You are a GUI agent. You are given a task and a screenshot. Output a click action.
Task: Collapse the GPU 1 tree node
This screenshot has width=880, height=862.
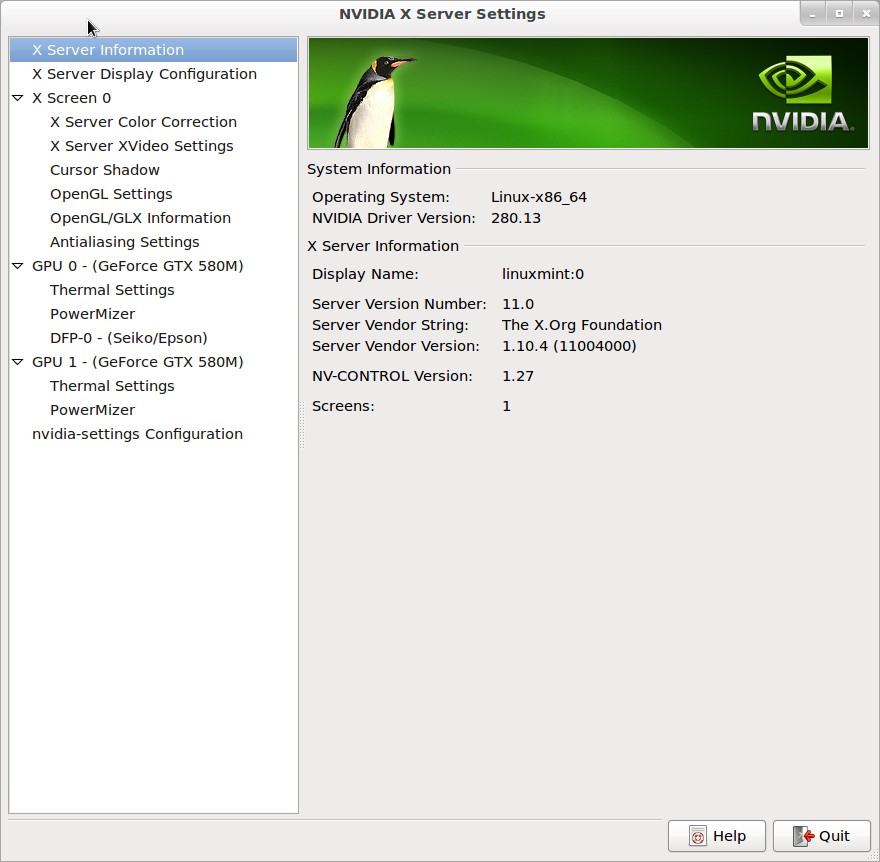tap(17, 362)
